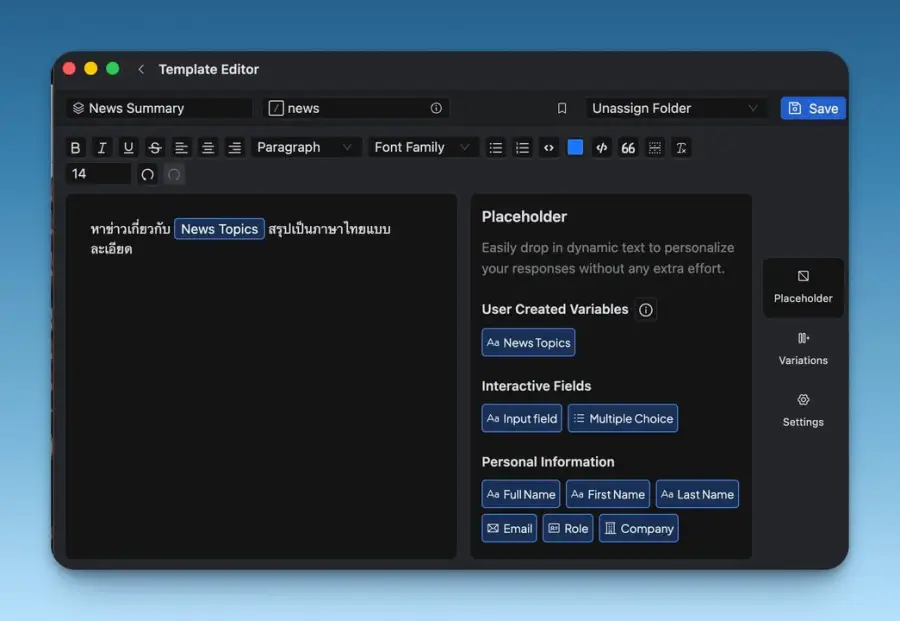The height and width of the screenshot is (621, 900).
Task: Go back from Template Editor
Action: pyautogui.click(x=141, y=69)
